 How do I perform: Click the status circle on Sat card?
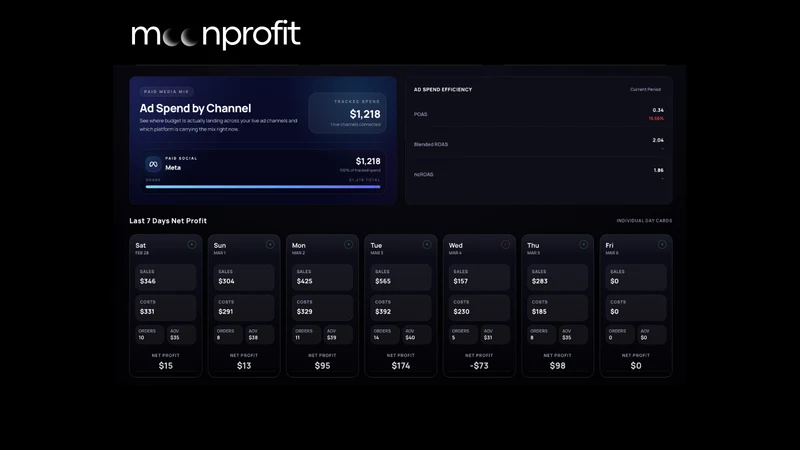pyautogui.click(x=192, y=244)
